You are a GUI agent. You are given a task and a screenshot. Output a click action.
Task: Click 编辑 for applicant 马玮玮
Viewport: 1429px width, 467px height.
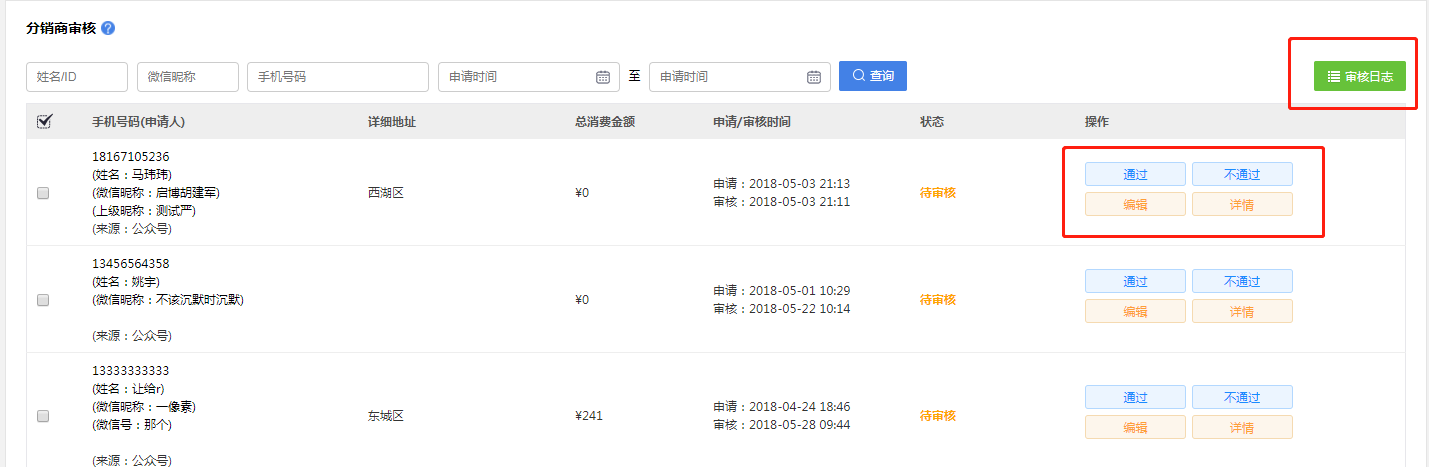(1135, 204)
